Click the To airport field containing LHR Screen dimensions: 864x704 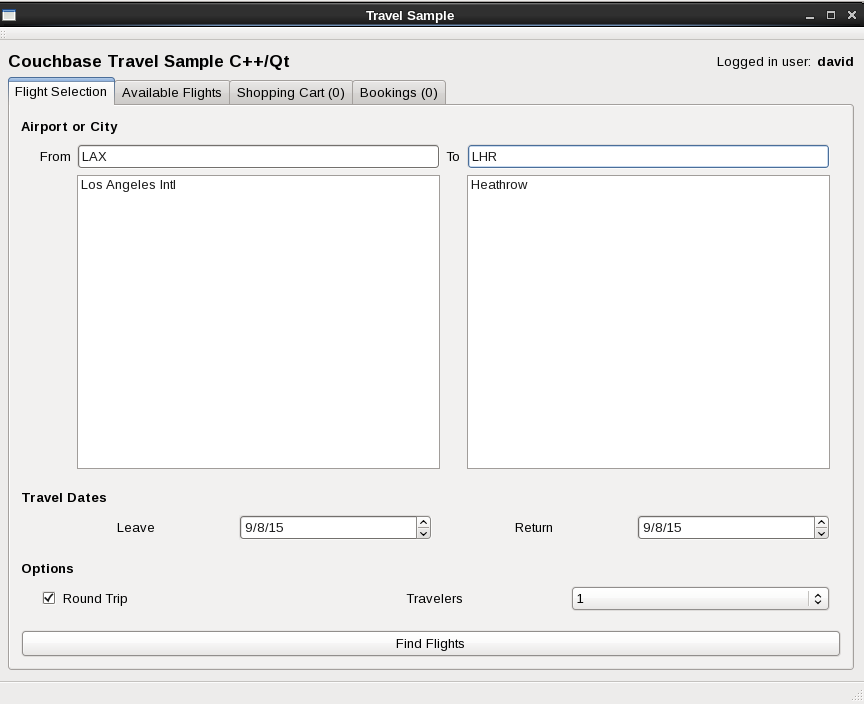coord(648,156)
